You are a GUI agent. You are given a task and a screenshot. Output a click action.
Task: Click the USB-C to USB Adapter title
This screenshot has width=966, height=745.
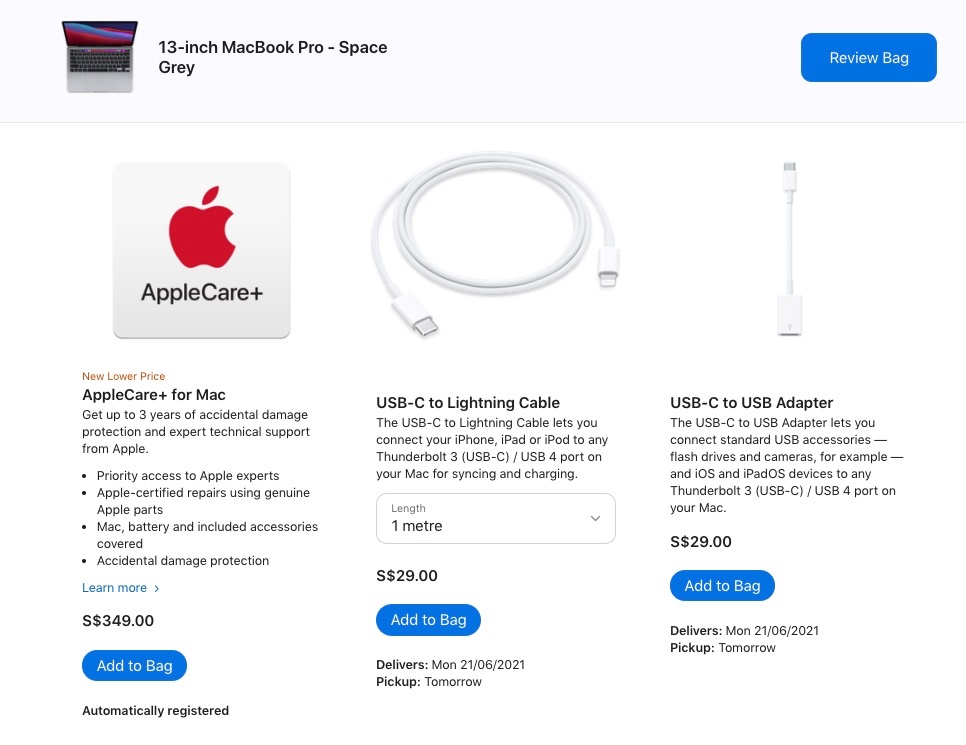point(751,403)
